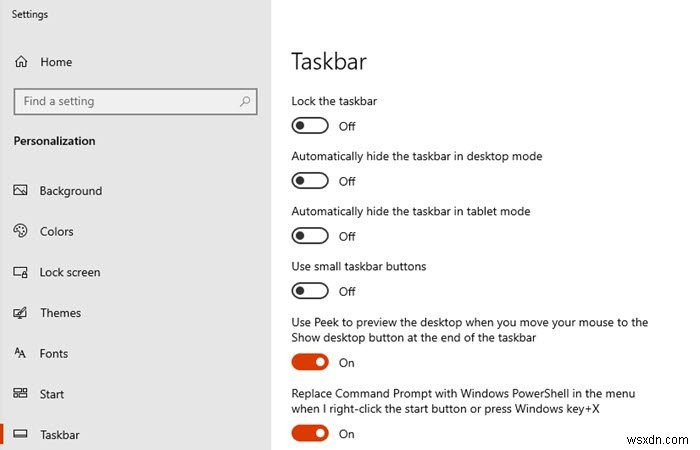The image size is (700, 450).
Task: Disable the Peek preview toggle
Action: 310,362
